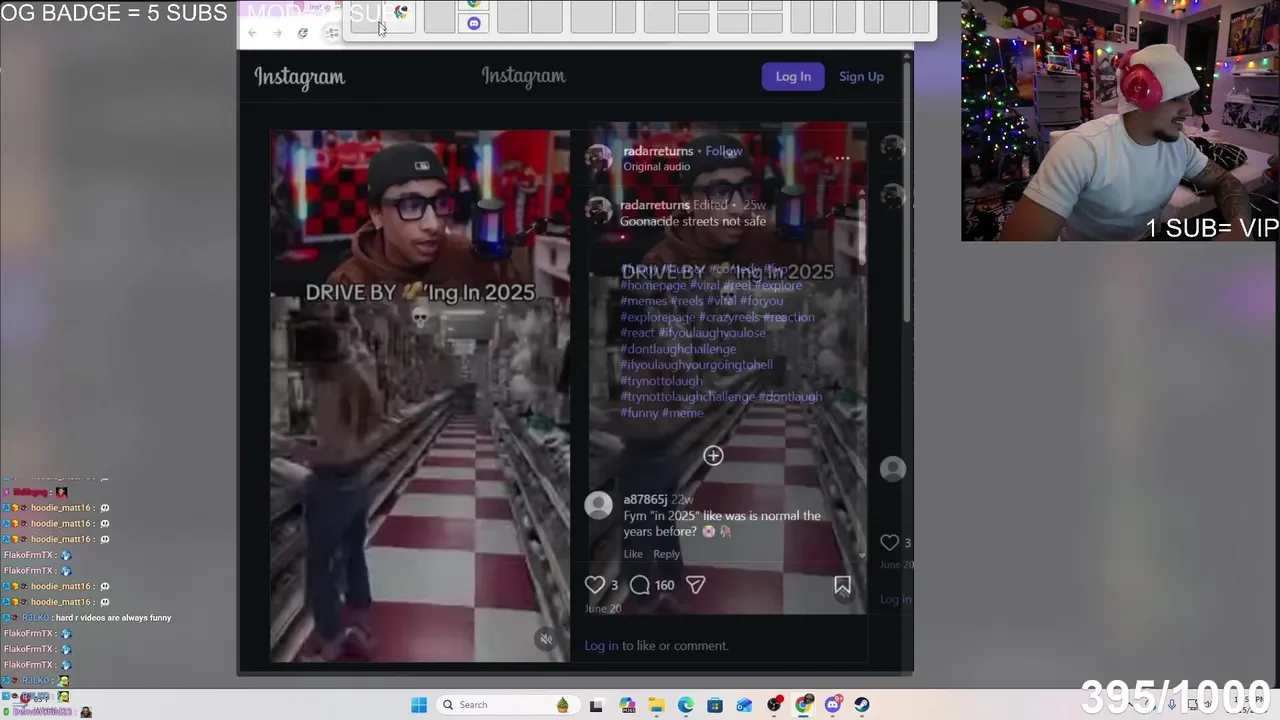Open the #funny hashtag

pyautogui.click(x=639, y=413)
